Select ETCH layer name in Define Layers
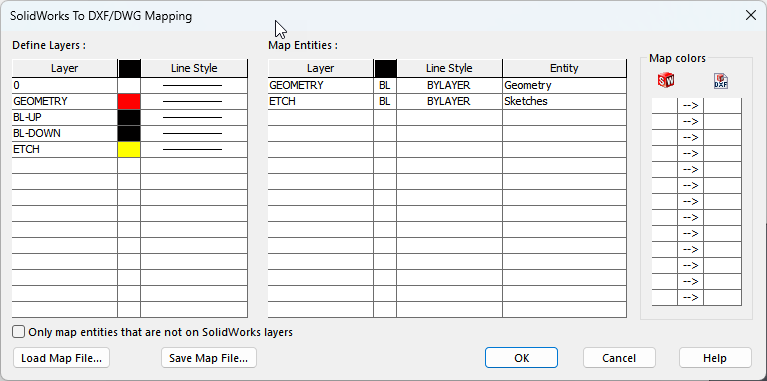Viewport: 767px width, 381px height. 65,150
